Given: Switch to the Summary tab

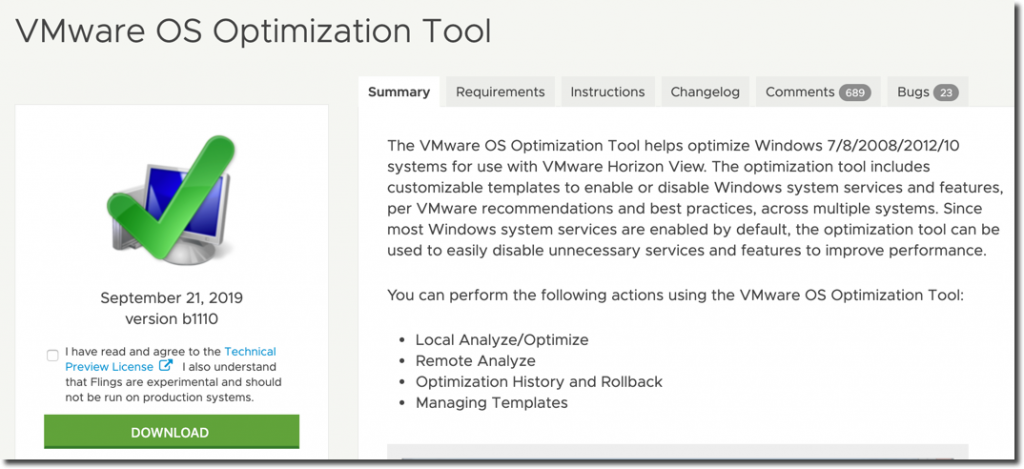Looking at the screenshot, I should pos(398,92).
